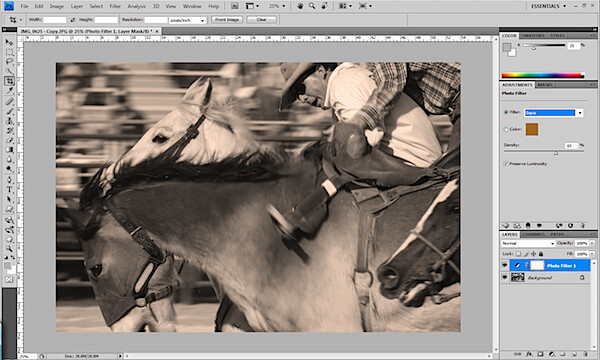Click the color spectrum ramp
This screenshot has height=360, width=600.
click(x=543, y=75)
